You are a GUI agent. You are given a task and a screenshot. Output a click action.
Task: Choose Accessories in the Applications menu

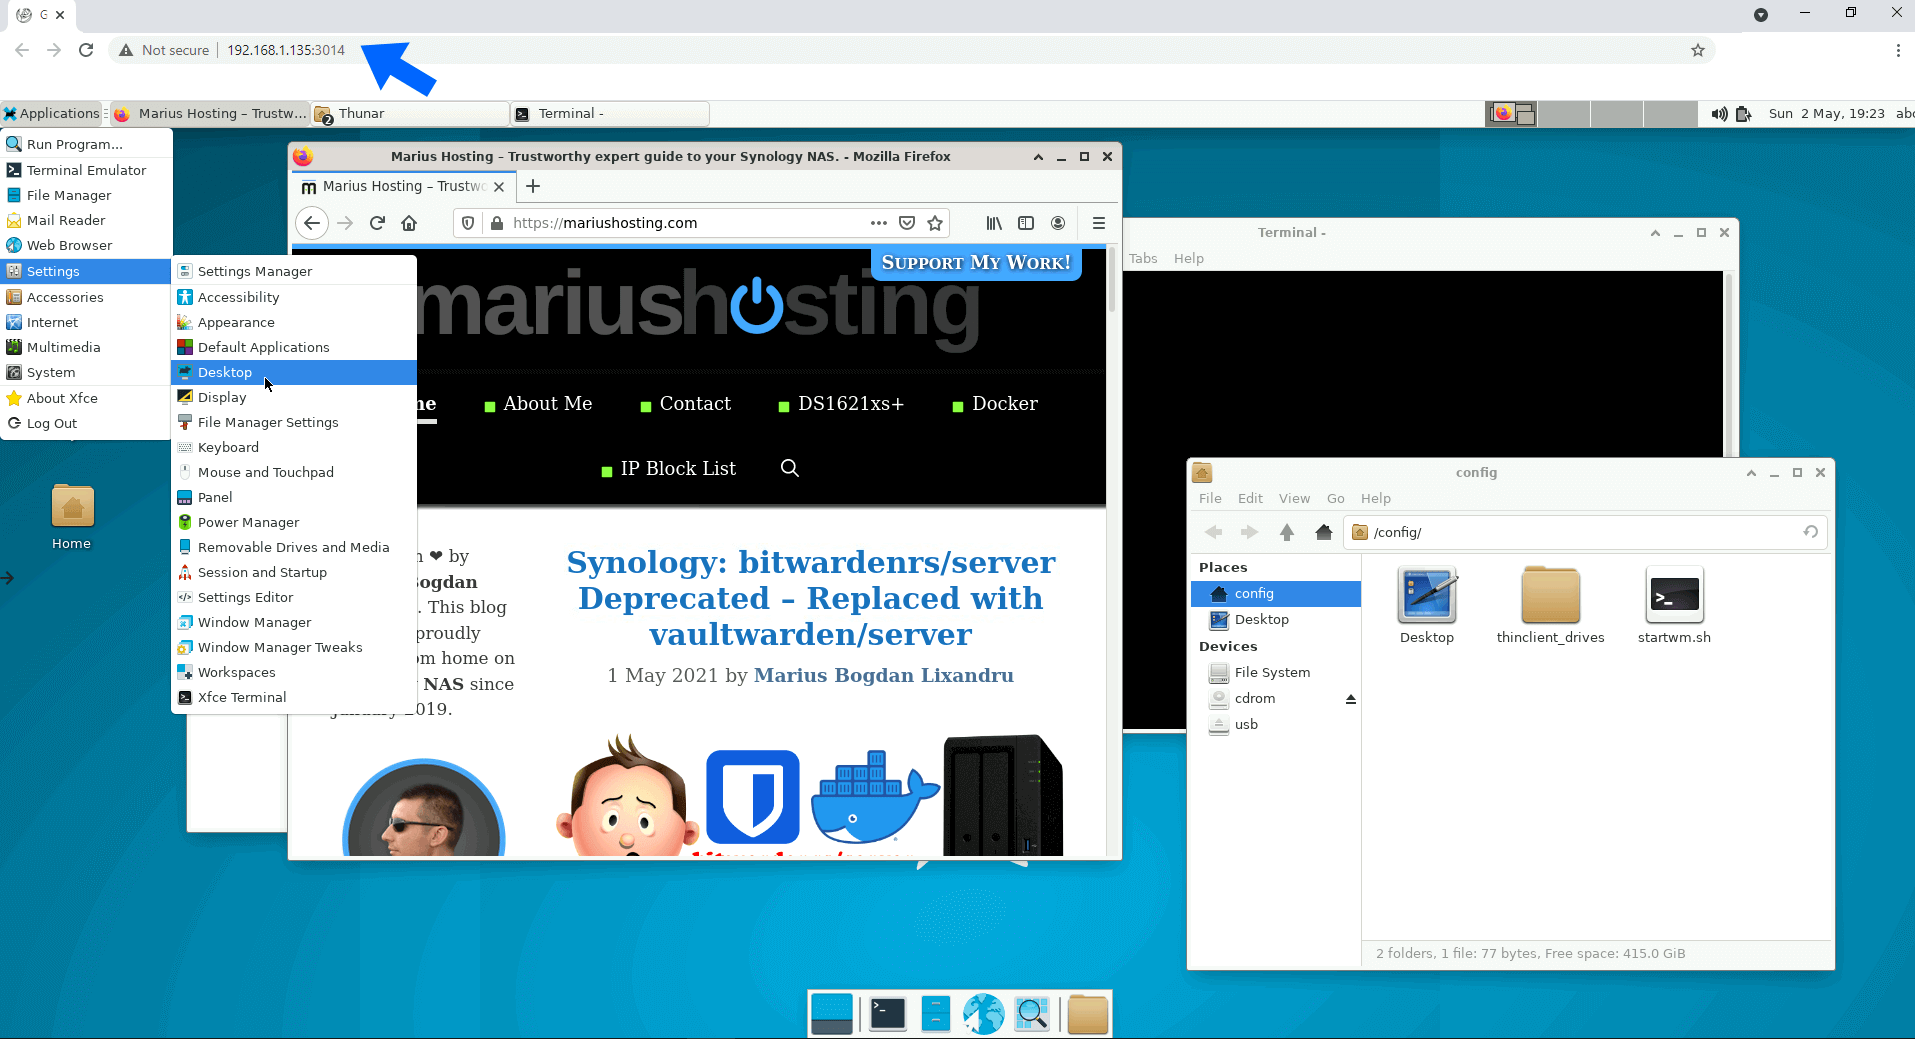pyautogui.click(x=86, y=297)
